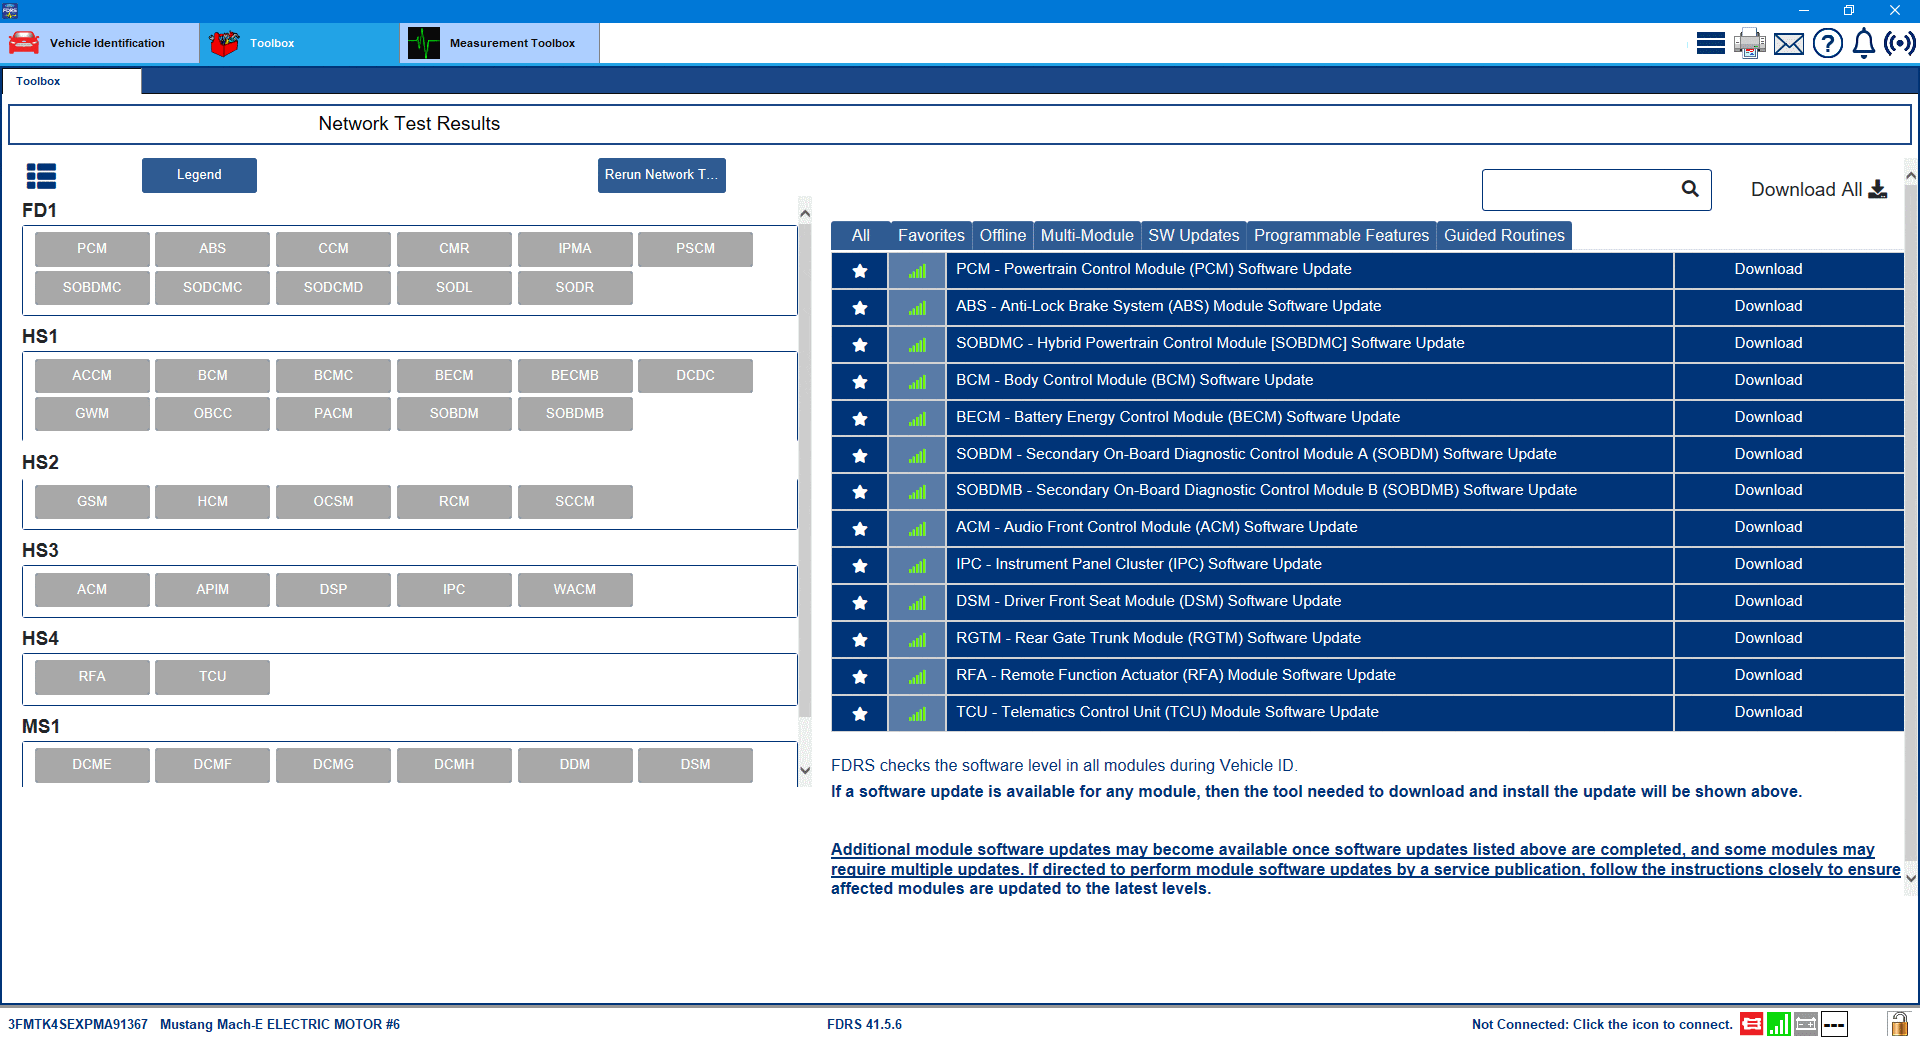Select the SW Updates tab

point(1193,235)
